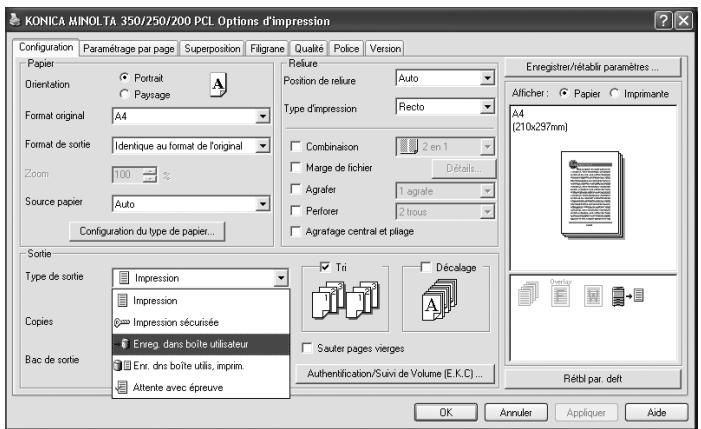
Task: Choose Imprimante display option
Action: pyautogui.click(x=614, y=93)
